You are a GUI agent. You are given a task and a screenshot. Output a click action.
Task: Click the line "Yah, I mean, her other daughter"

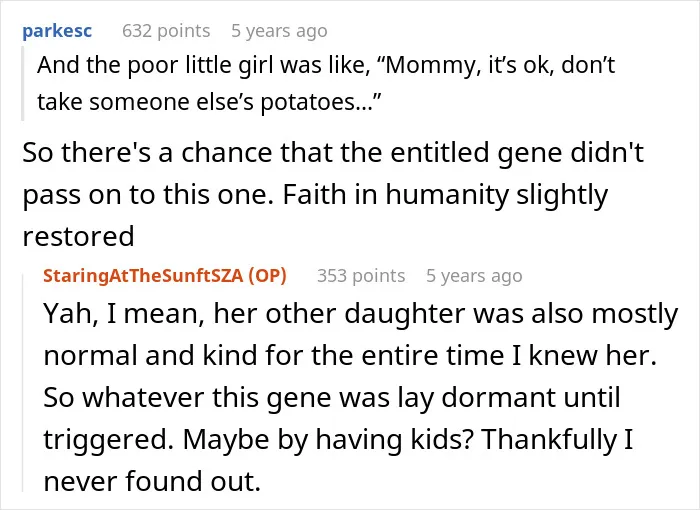pos(361,314)
